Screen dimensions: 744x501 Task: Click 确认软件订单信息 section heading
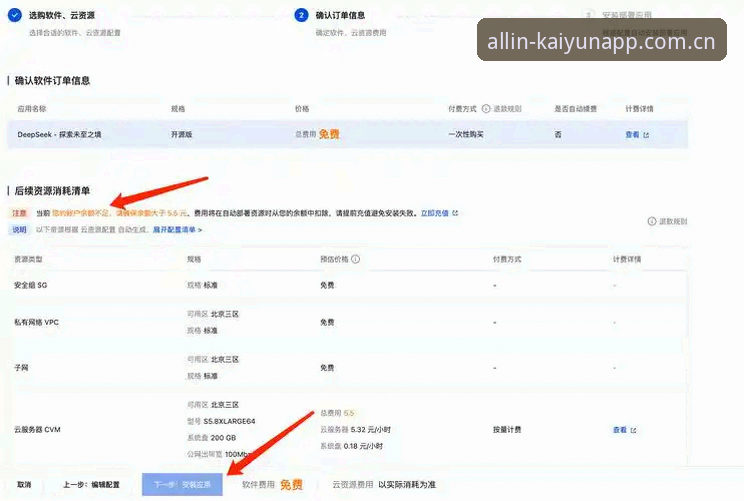coord(52,81)
